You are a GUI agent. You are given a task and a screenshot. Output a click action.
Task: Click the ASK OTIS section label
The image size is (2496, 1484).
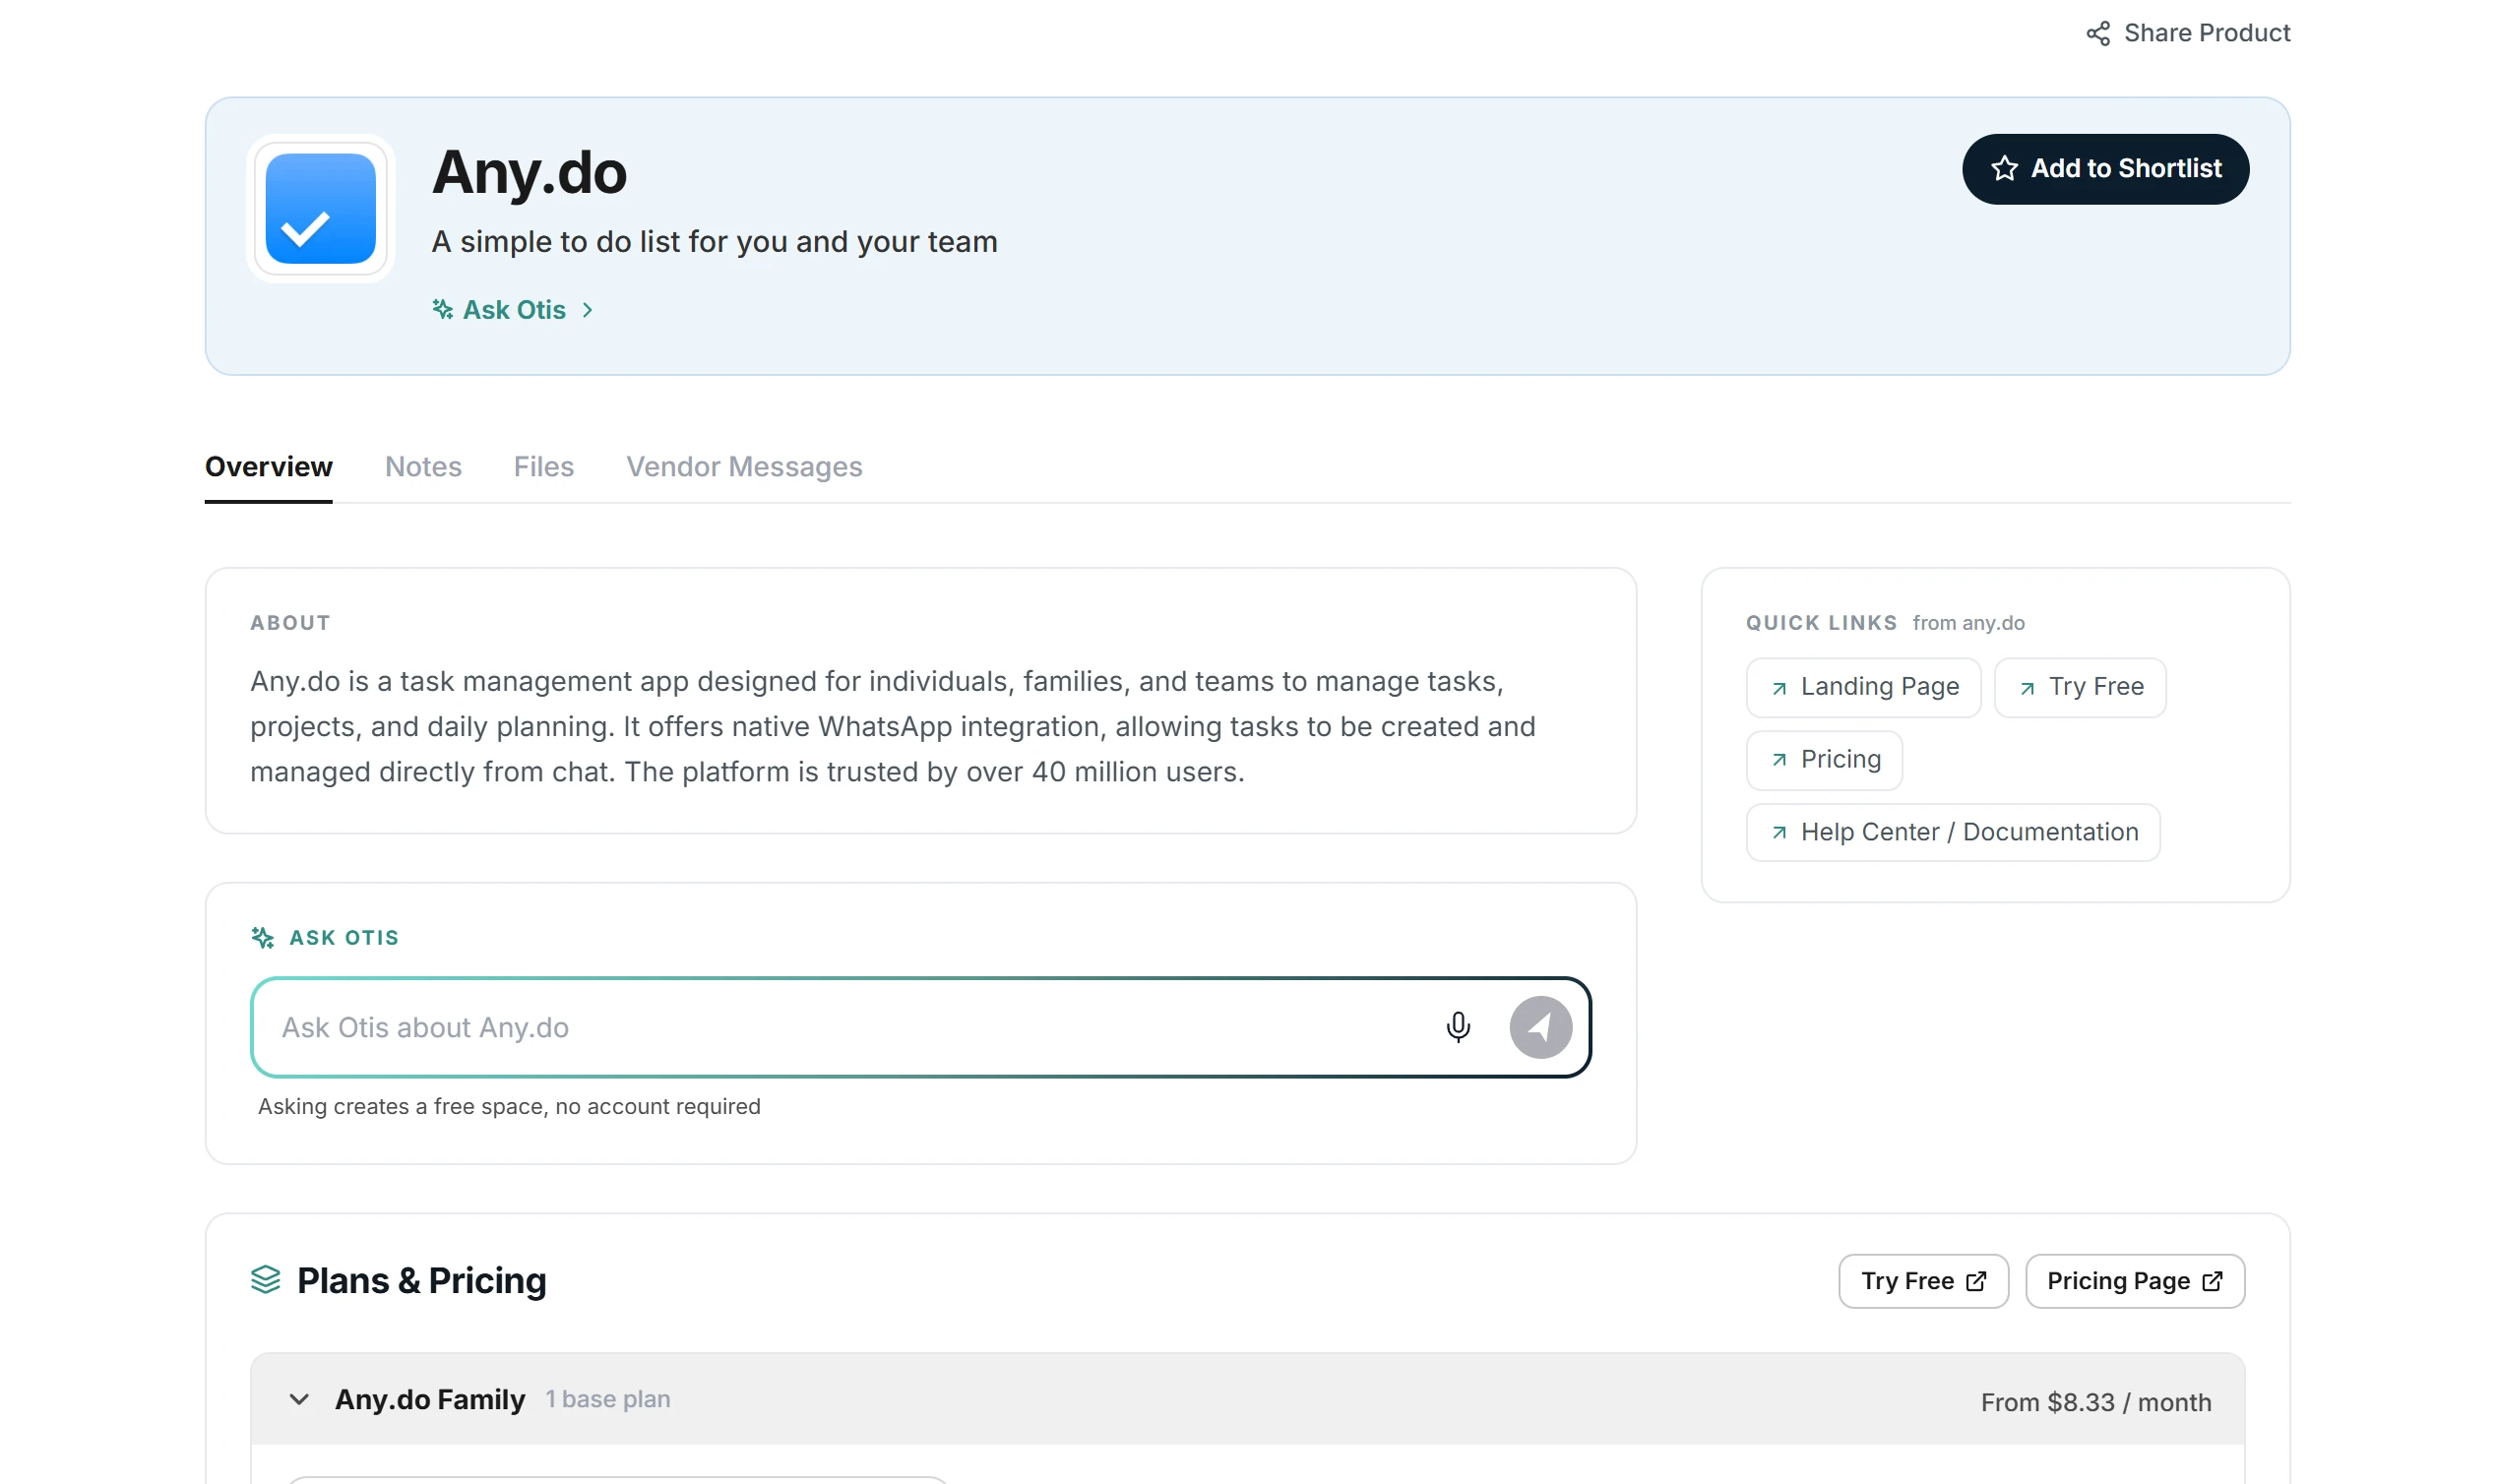click(344, 938)
